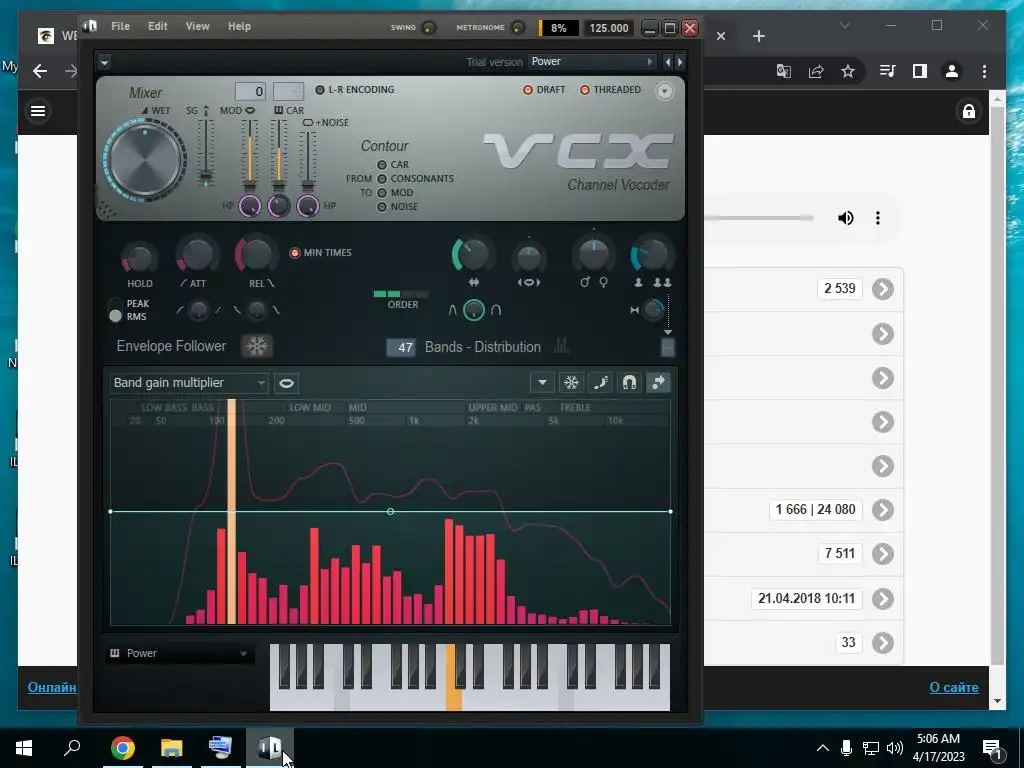
Task: Expand the 7 511 row arrow in browser
Action: [x=882, y=554]
